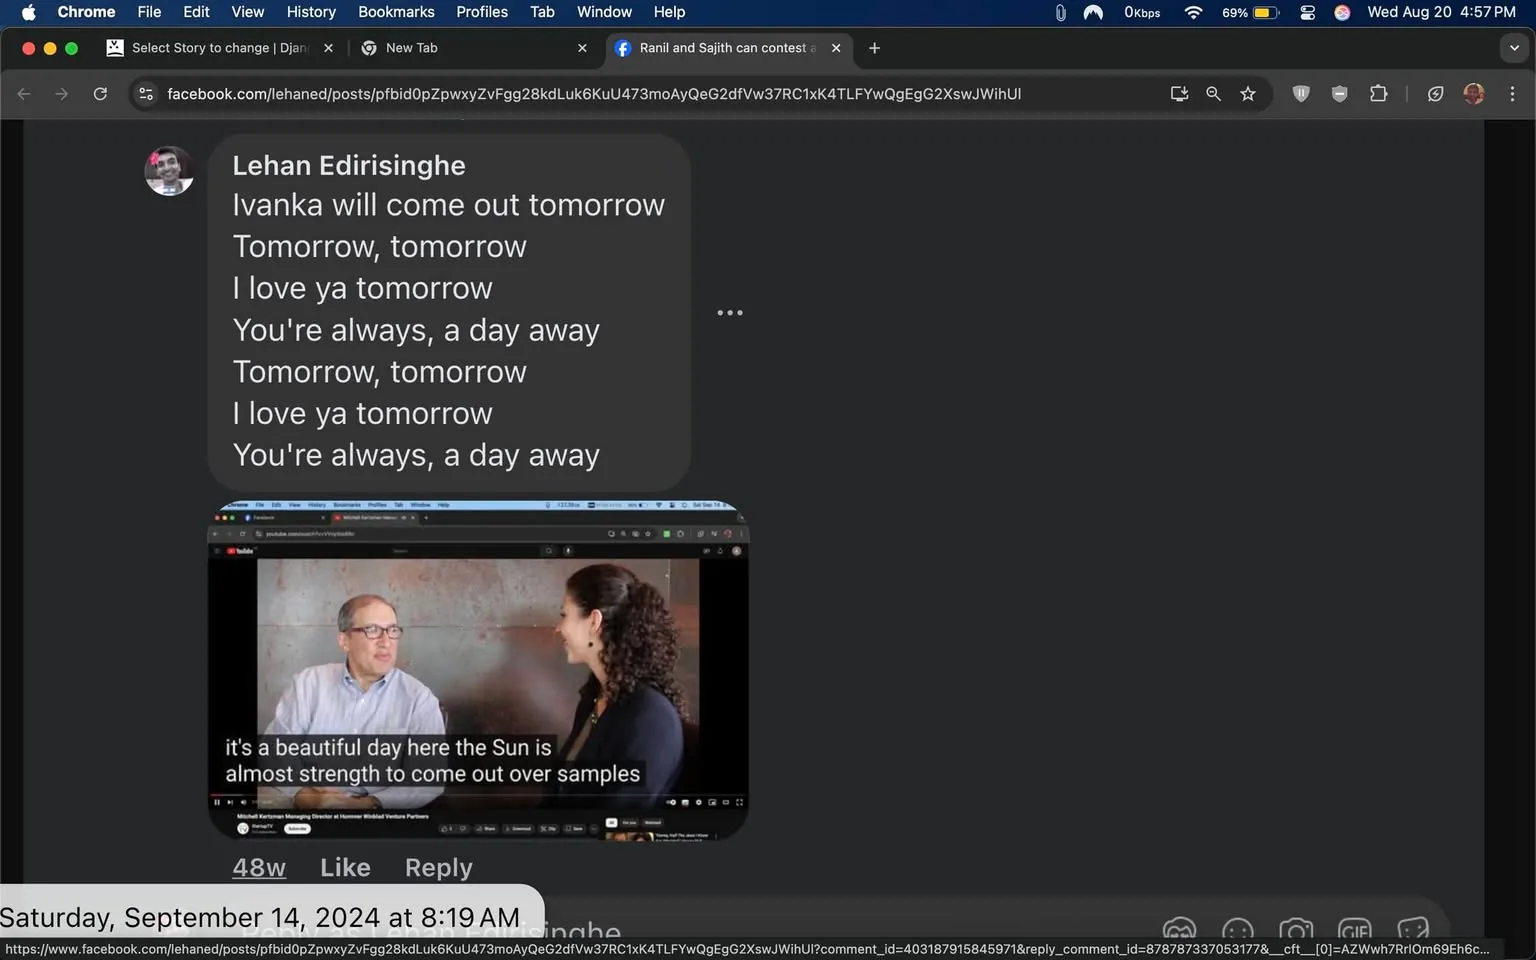Bookmark the page with the star icon
This screenshot has height=960, width=1536.
pyautogui.click(x=1247, y=93)
